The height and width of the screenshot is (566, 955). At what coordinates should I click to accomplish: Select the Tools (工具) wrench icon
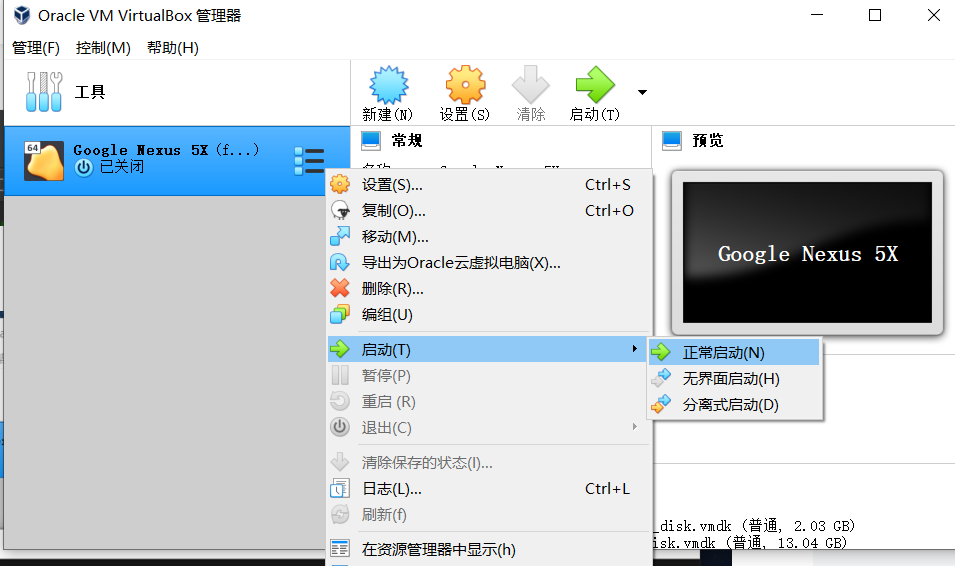tap(43, 92)
